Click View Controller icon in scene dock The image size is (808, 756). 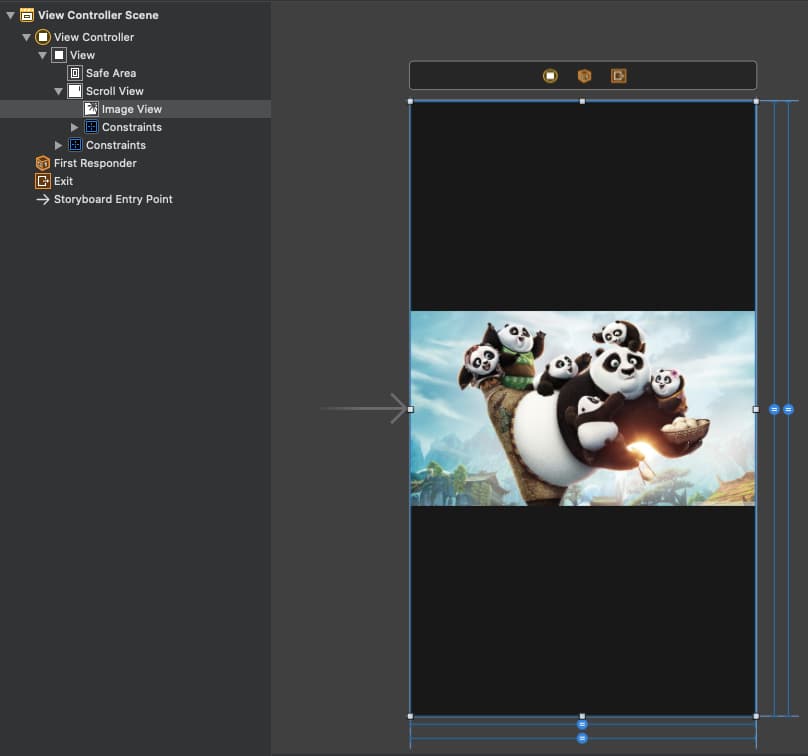[x=550, y=76]
